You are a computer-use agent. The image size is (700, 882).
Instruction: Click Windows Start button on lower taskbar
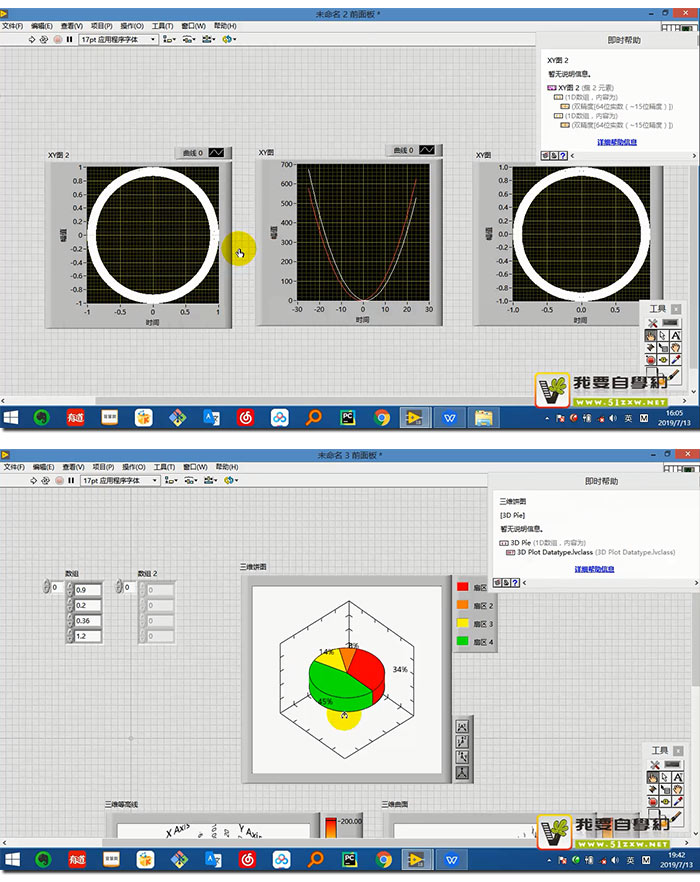tap(12, 859)
